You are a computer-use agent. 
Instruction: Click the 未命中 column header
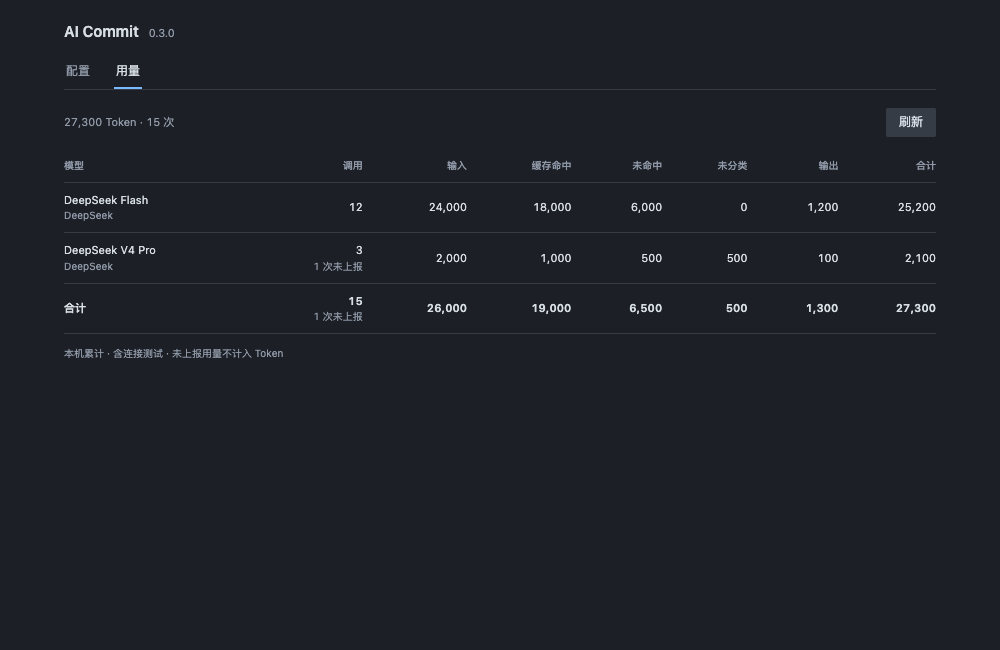(x=647, y=165)
